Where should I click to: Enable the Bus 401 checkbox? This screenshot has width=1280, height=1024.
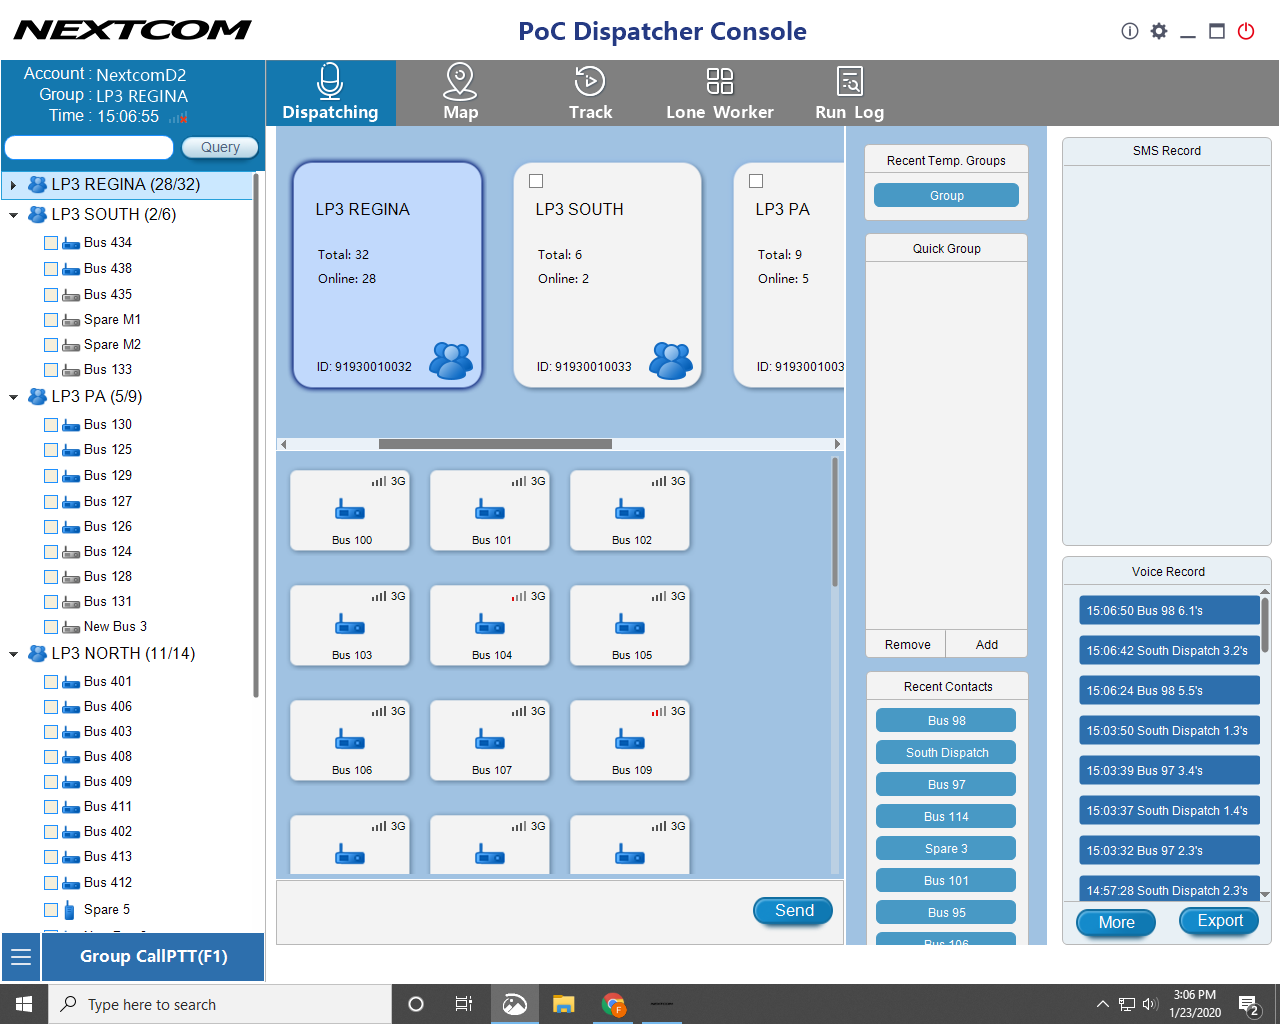(51, 682)
